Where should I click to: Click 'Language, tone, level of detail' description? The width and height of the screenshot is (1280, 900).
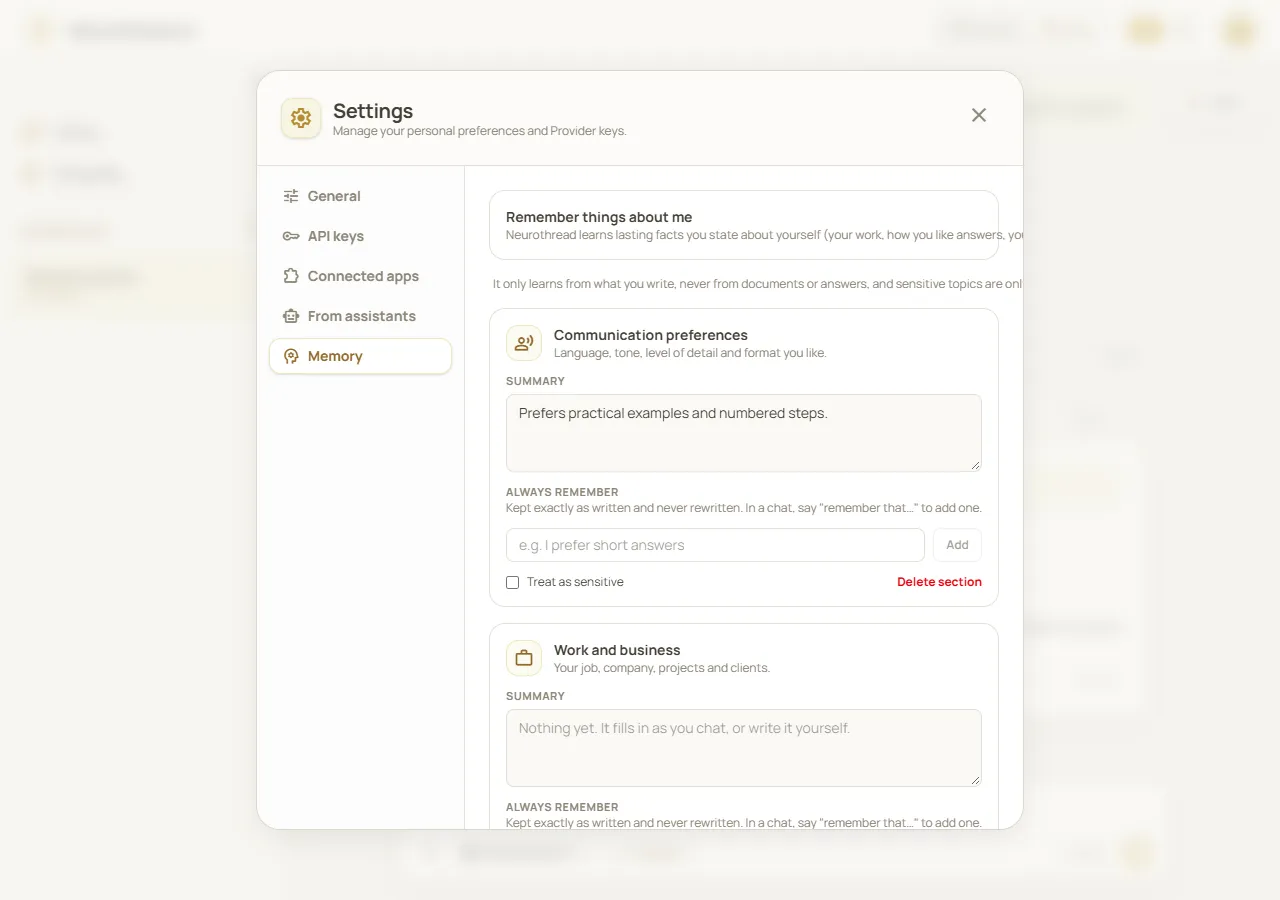(690, 353)
